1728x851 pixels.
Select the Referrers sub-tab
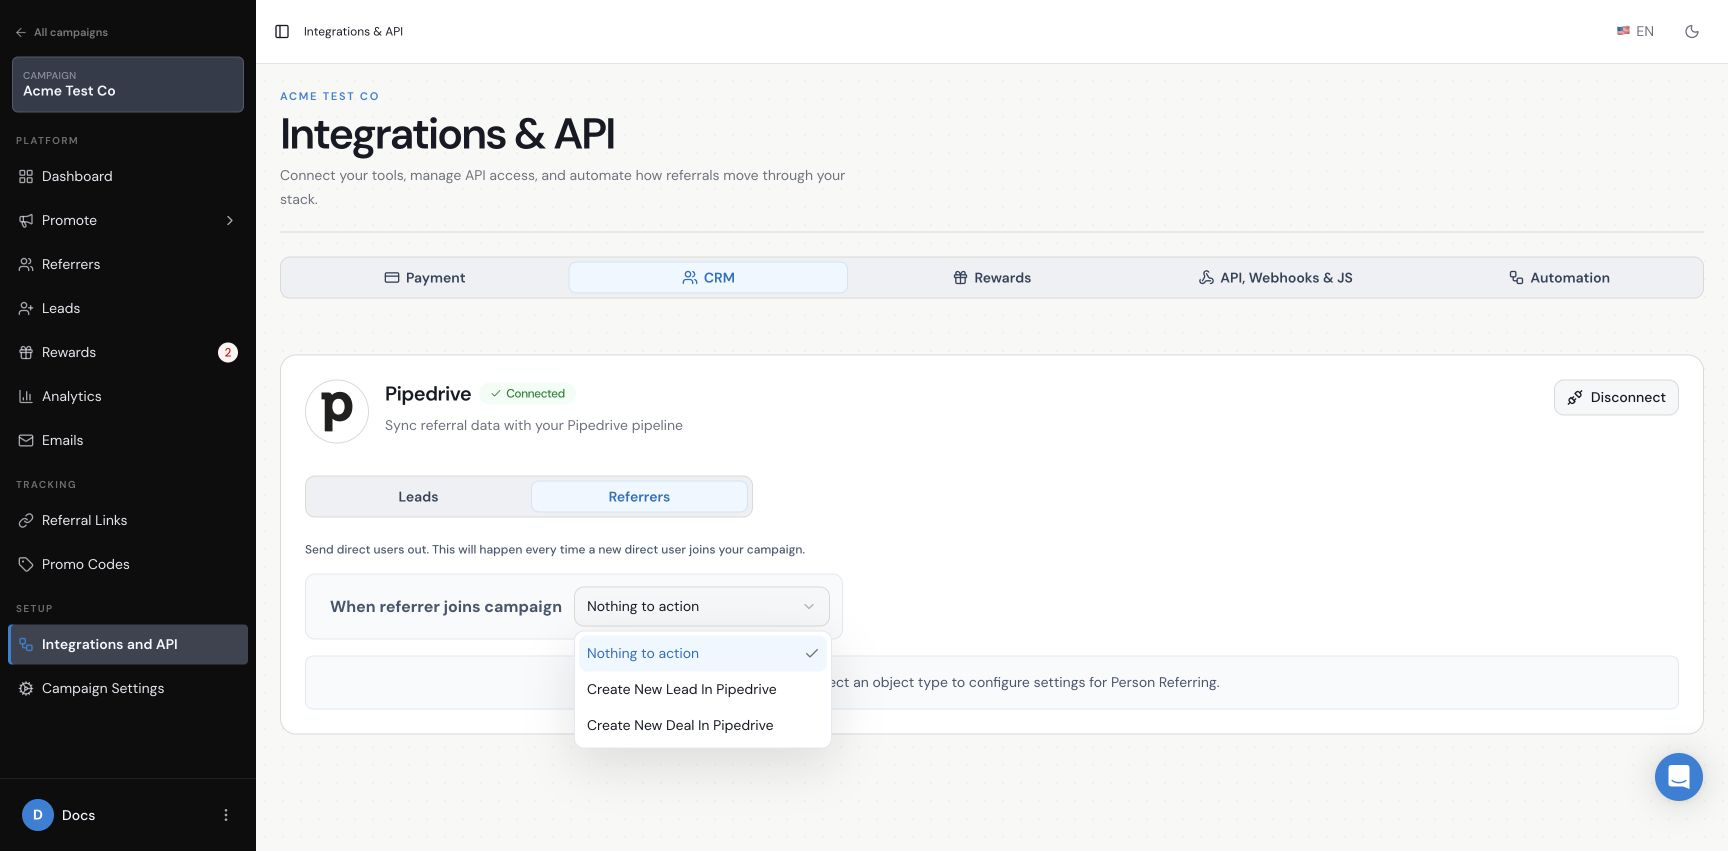click(x=639, y=497)
